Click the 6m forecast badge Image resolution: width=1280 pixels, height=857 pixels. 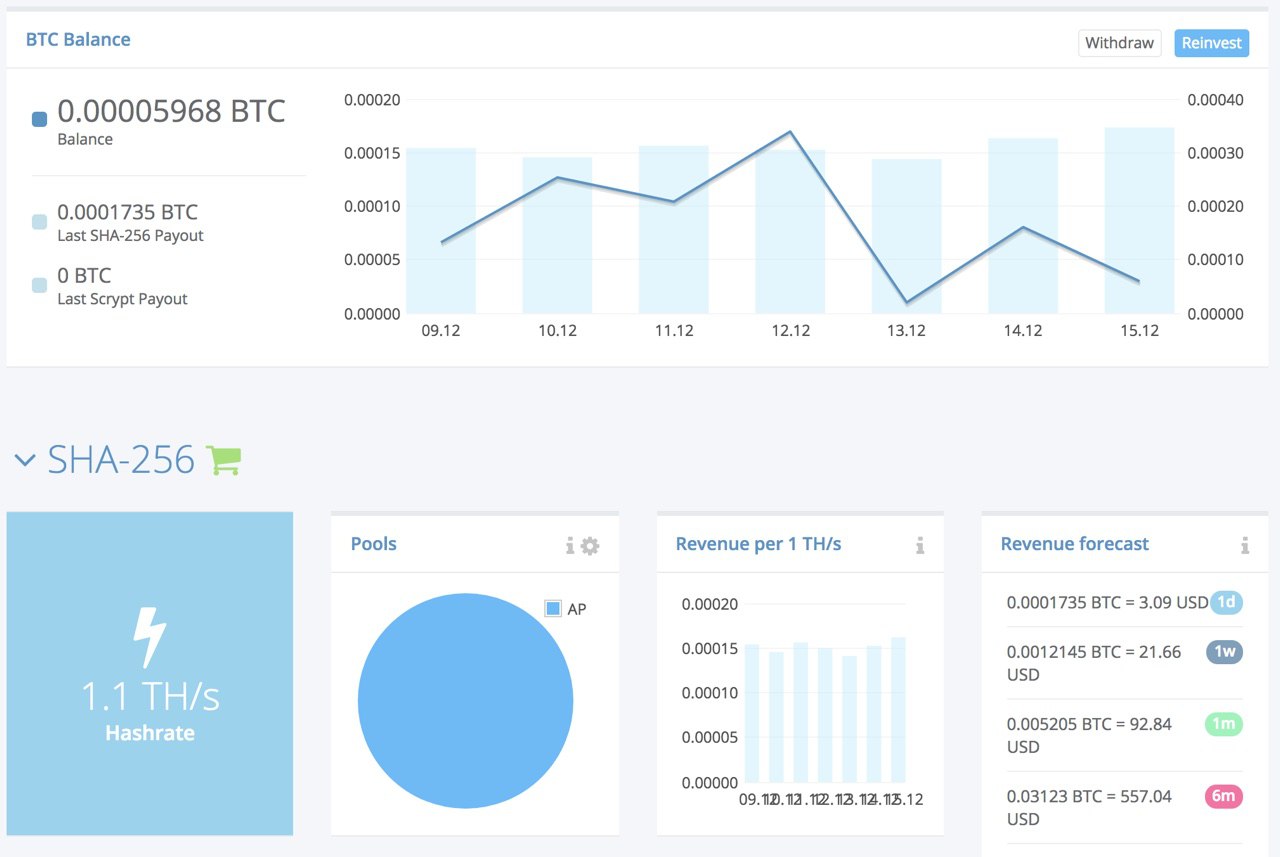(1224, 796)
